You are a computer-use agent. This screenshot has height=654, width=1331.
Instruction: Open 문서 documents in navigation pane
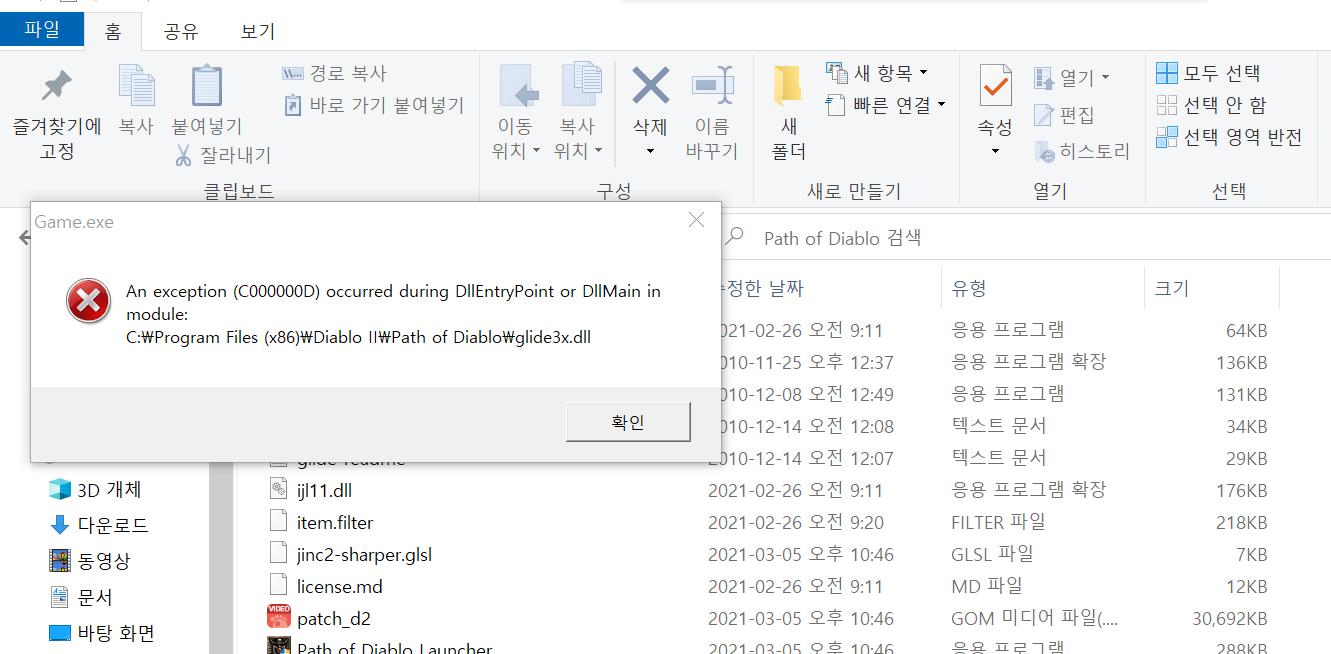(81, 597)
